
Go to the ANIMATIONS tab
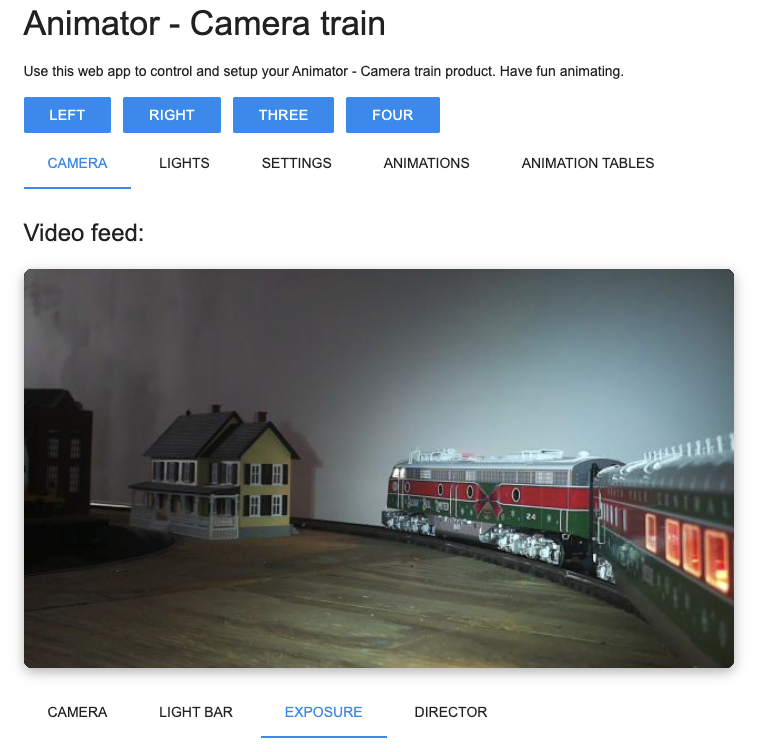(x=426, y=163)
